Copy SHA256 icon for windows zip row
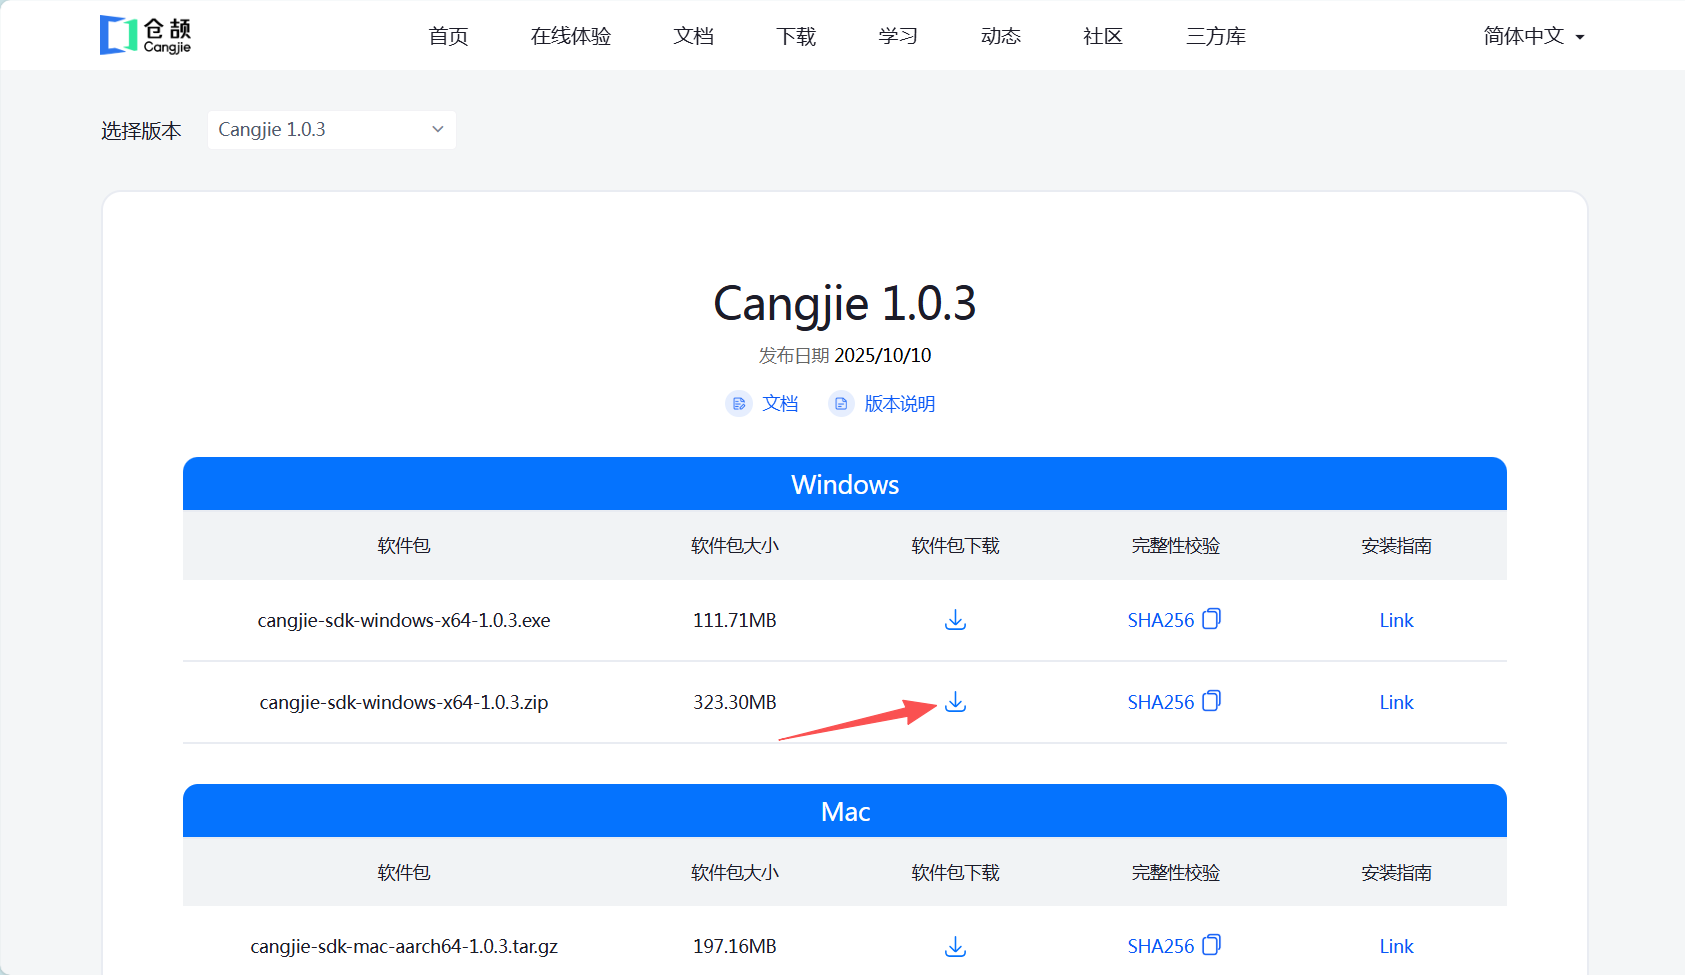 (x=1211, y=701)
